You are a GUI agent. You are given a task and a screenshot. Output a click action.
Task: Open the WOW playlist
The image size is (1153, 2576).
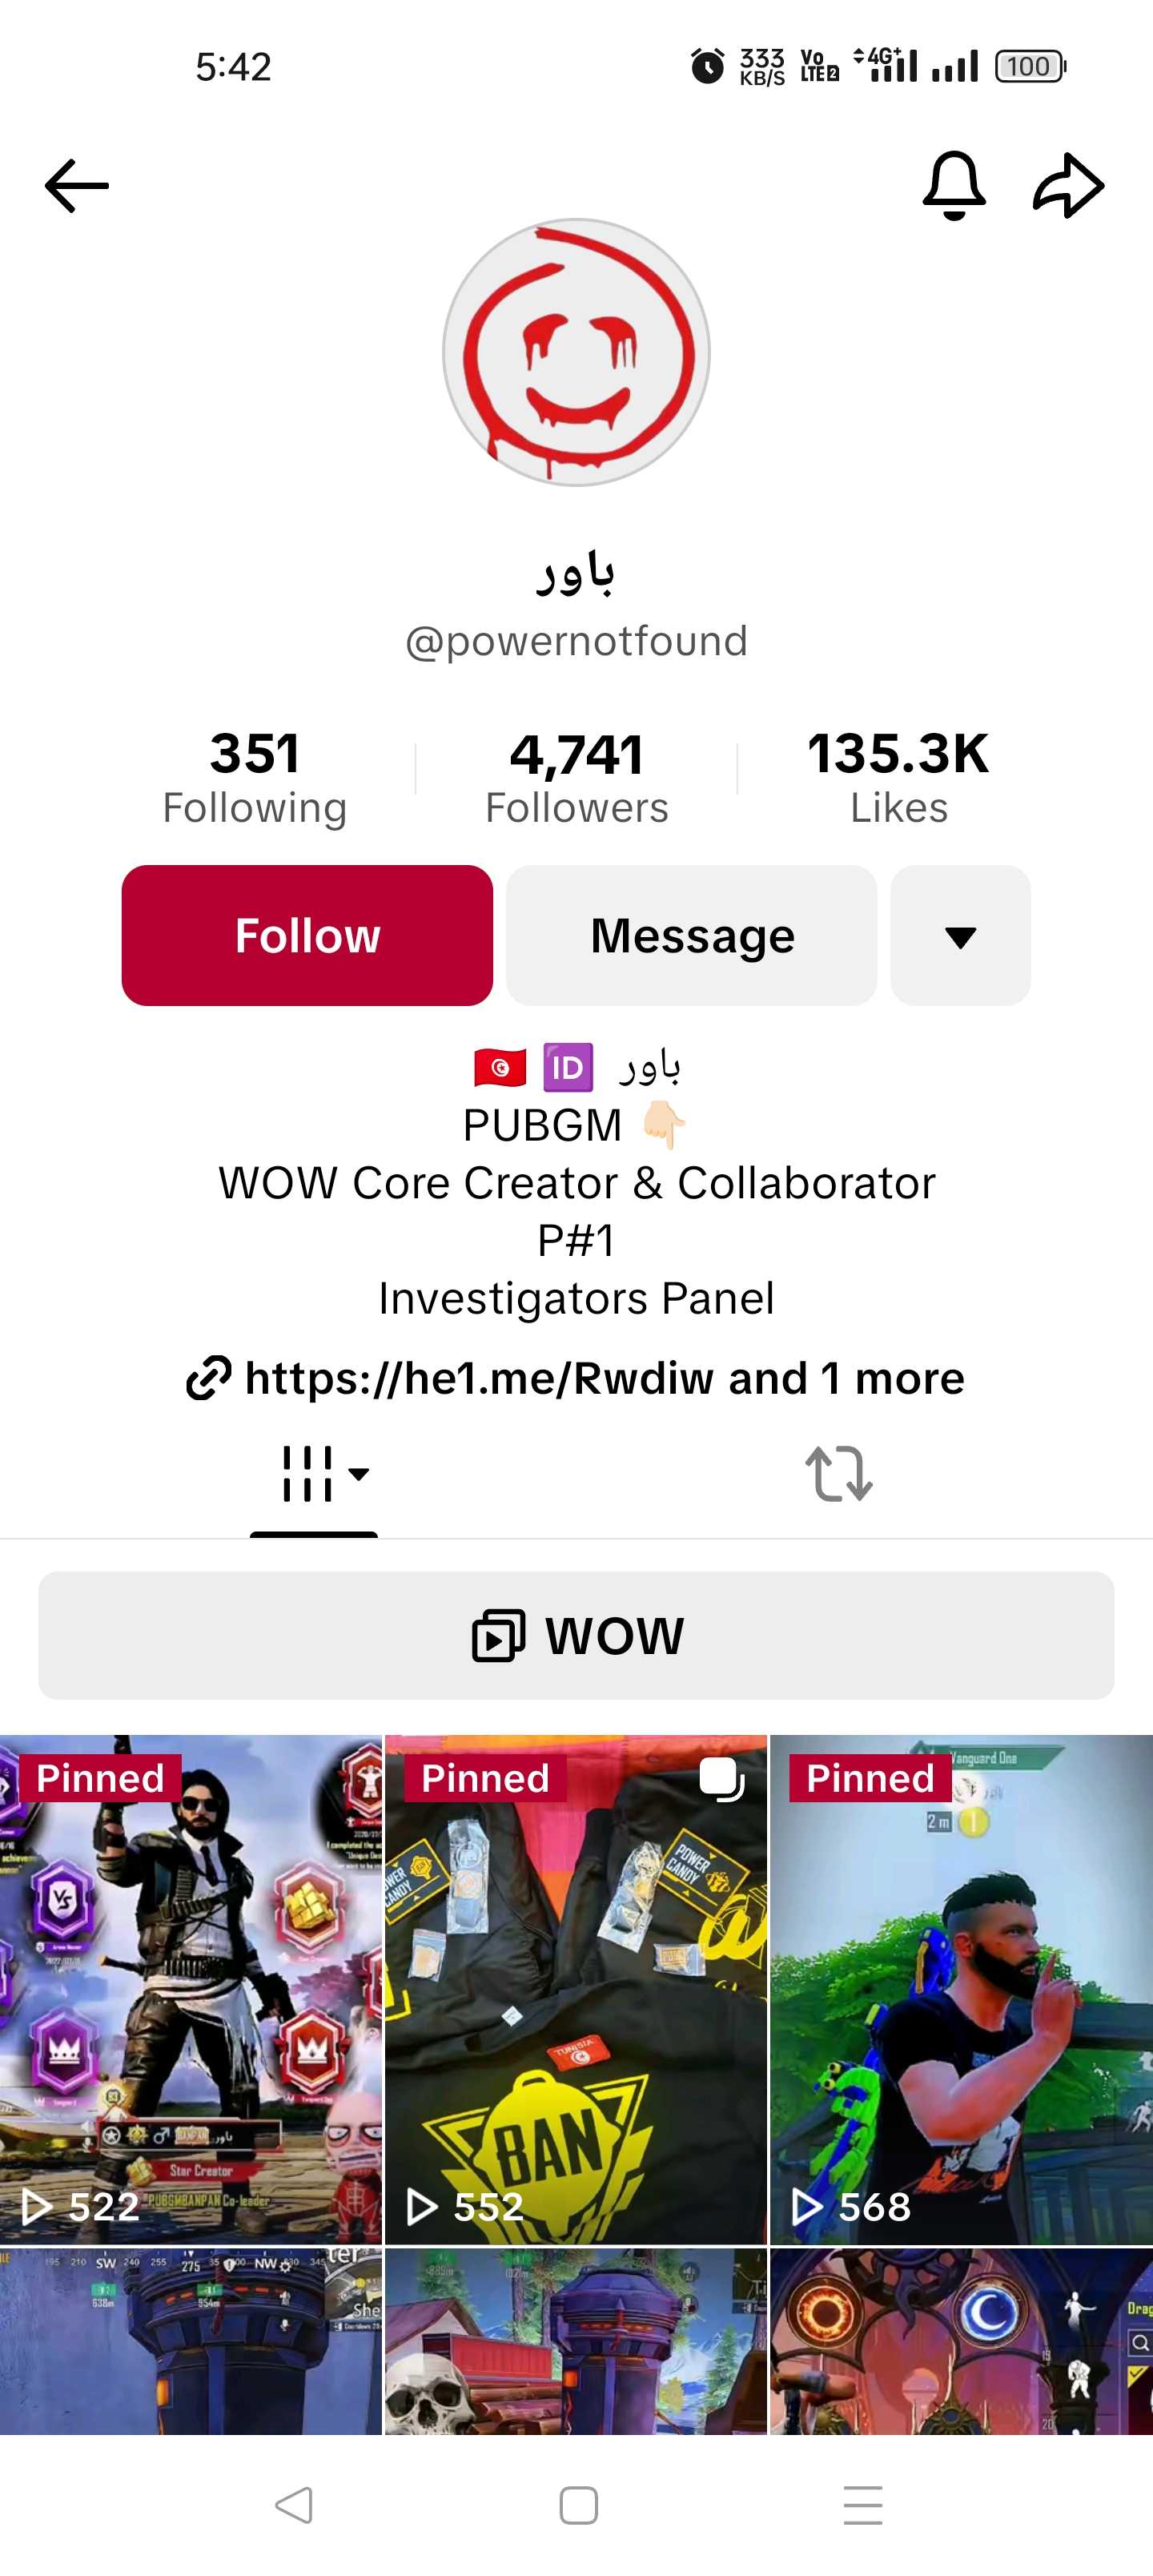[x=576, y=1636]
